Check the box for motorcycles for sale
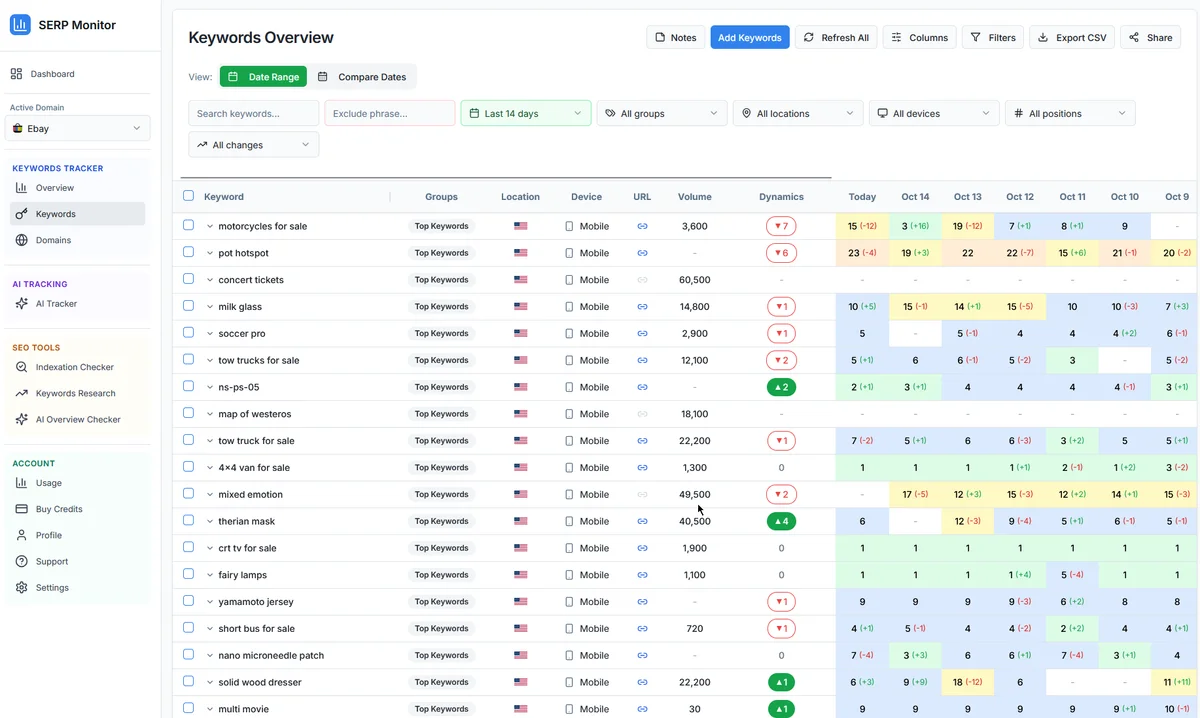Screen dimensions: 1200x718 point(189,226)
